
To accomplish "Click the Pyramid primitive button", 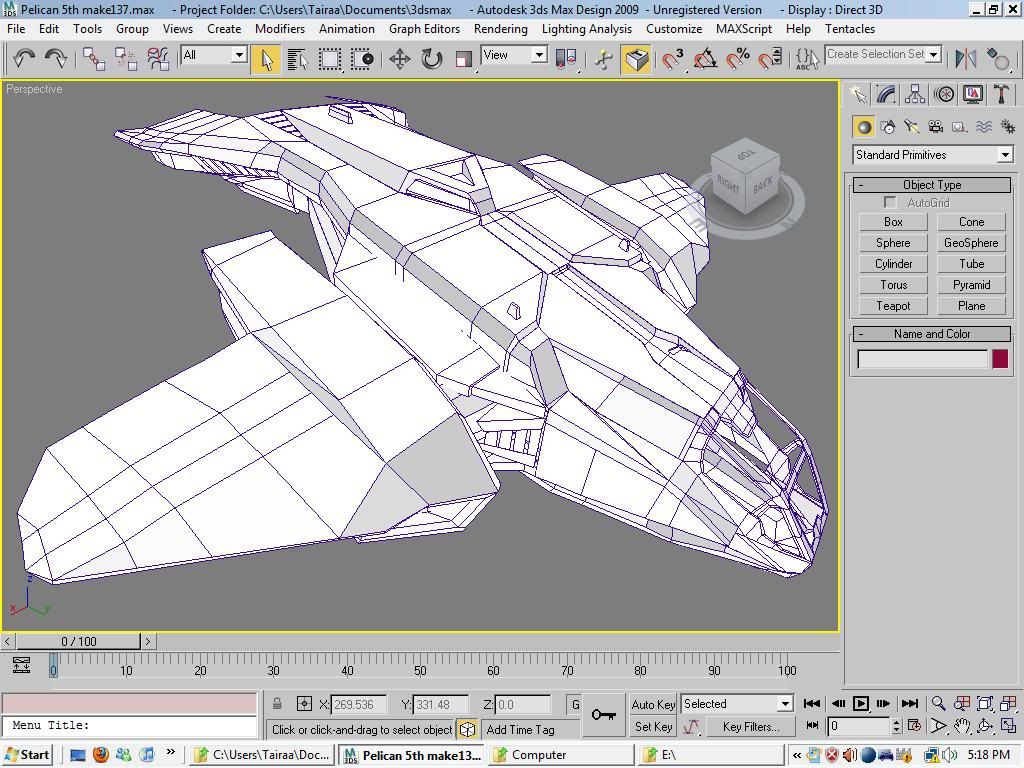I will 971,285.
